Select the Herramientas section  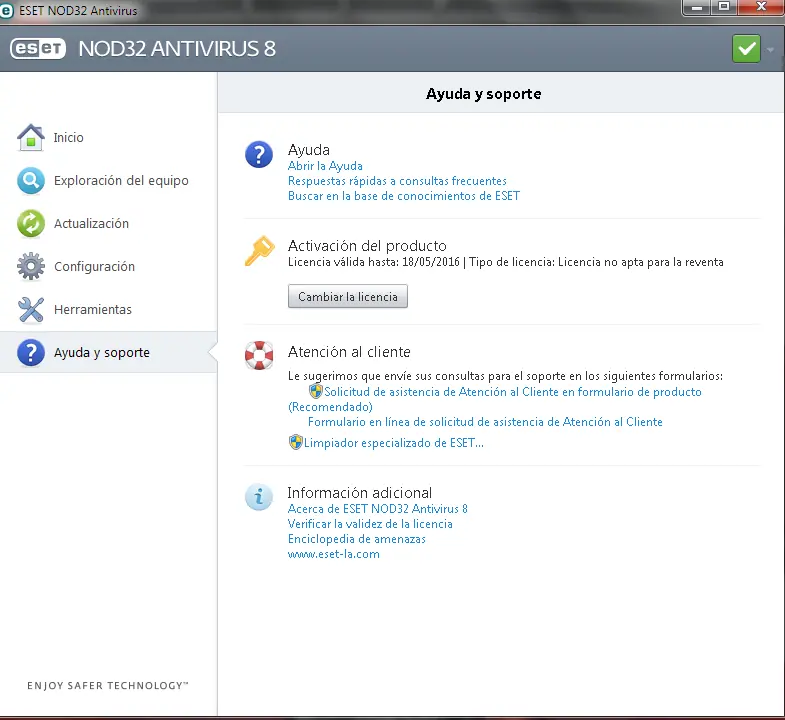pyautogui.click(x=93, y=309)
